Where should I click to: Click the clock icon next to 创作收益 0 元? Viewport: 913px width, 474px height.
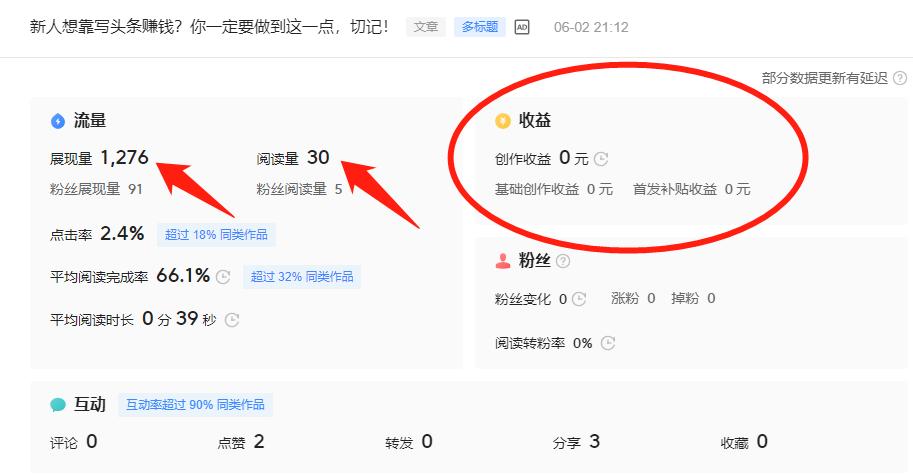(601, 158)
